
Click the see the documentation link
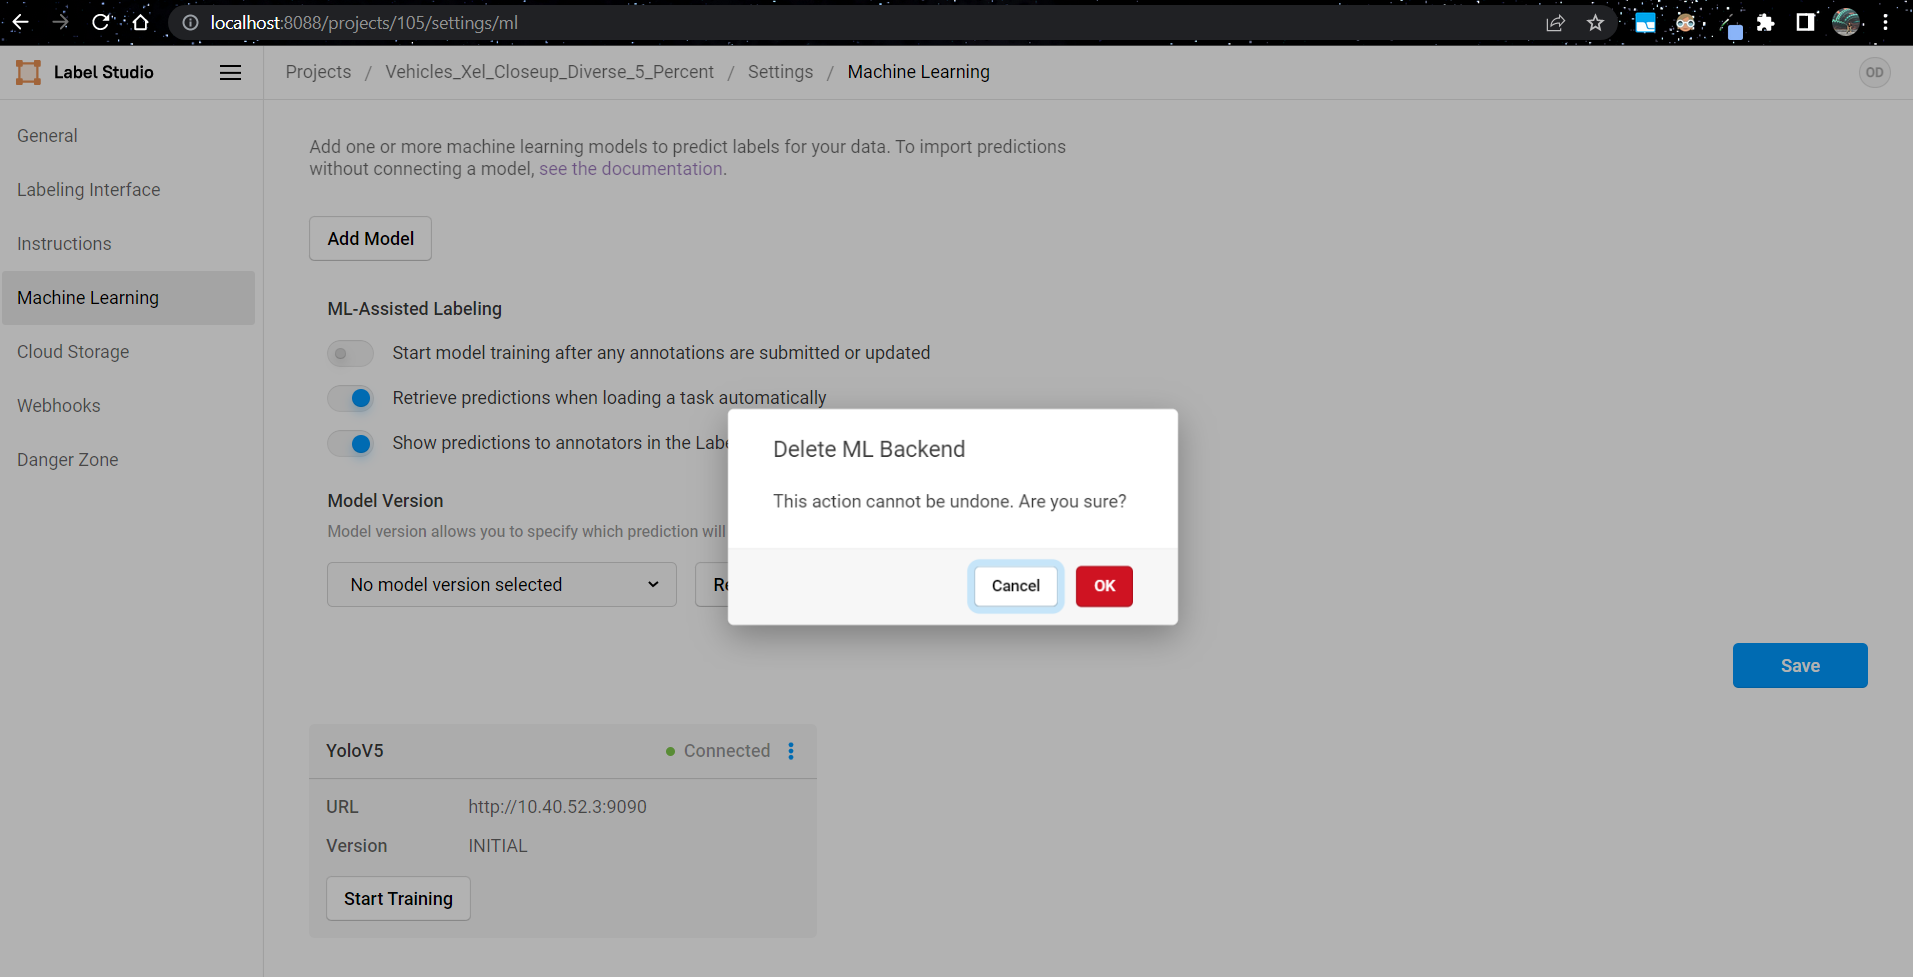click(x=631, y=168)
